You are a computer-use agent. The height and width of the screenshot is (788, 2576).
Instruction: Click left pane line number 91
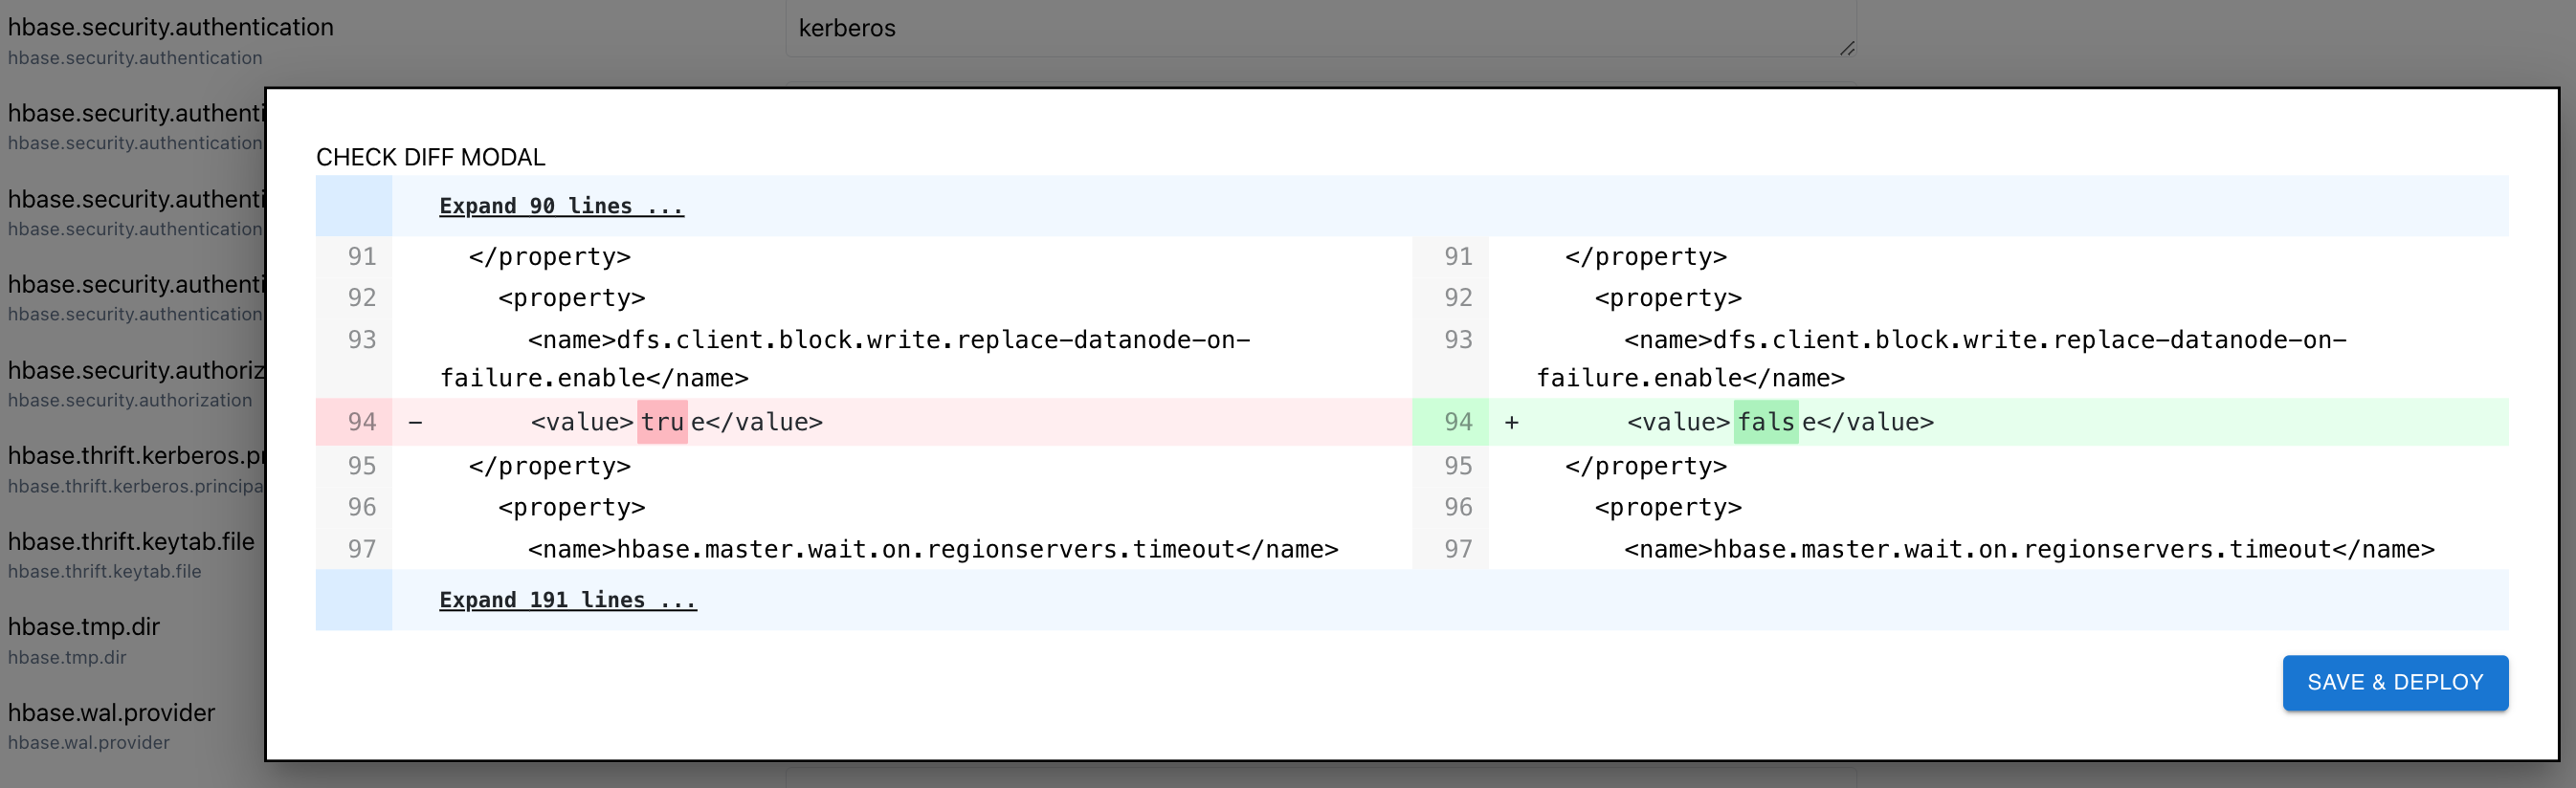point(361,257)
